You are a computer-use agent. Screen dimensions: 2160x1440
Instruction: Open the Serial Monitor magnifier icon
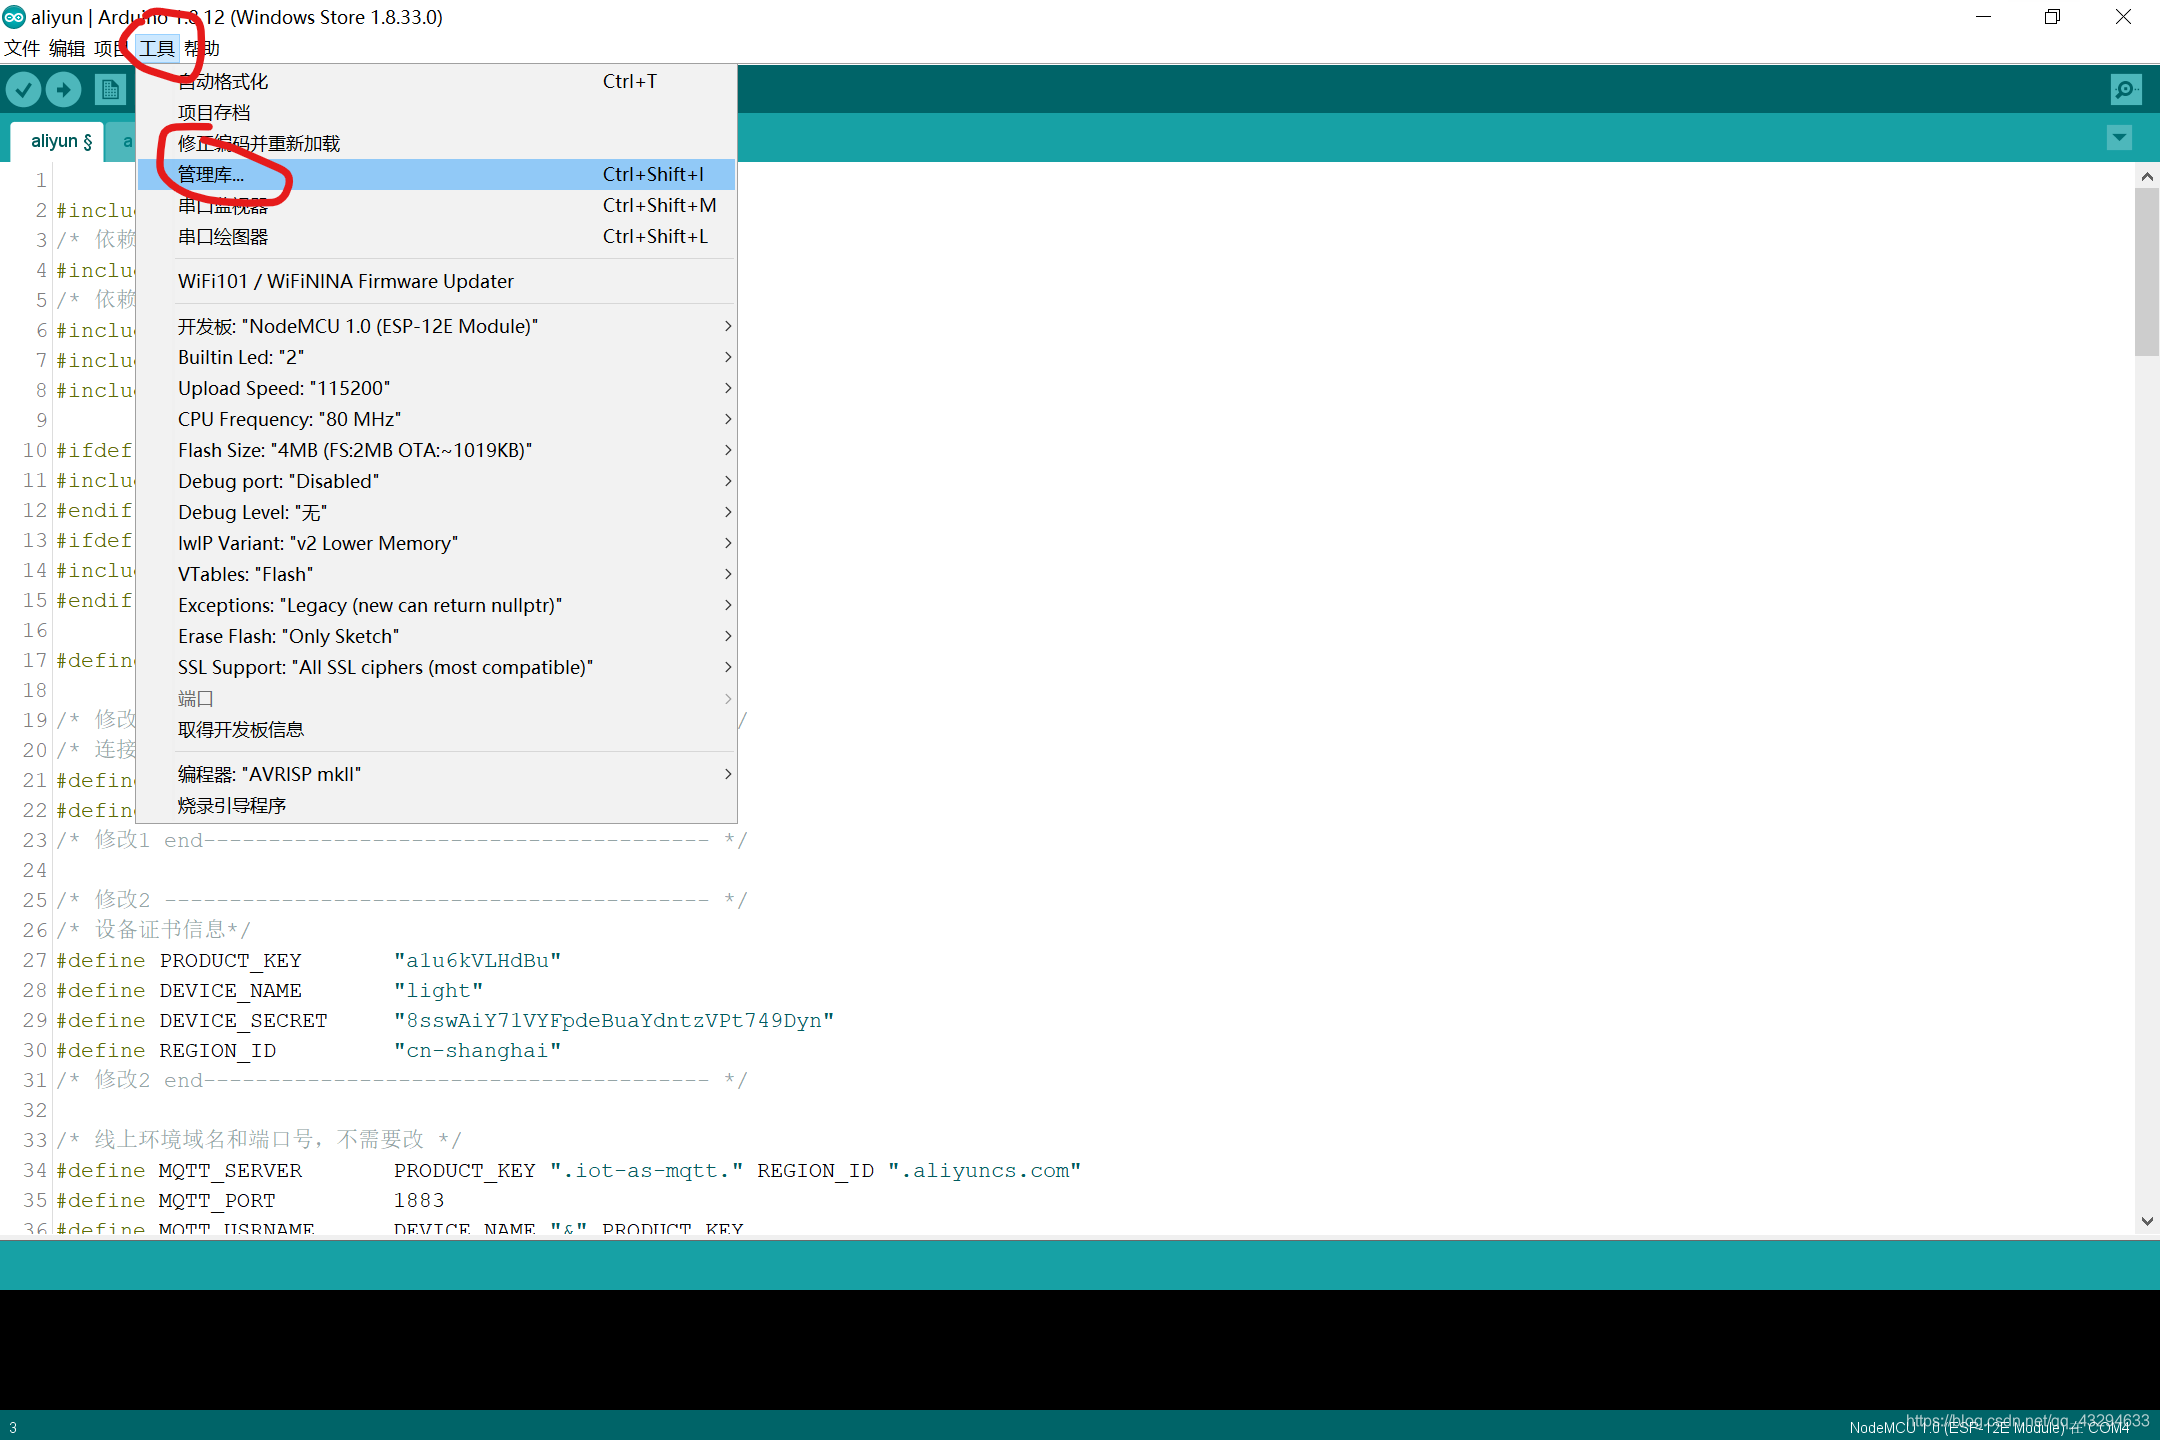point(2125,90)
